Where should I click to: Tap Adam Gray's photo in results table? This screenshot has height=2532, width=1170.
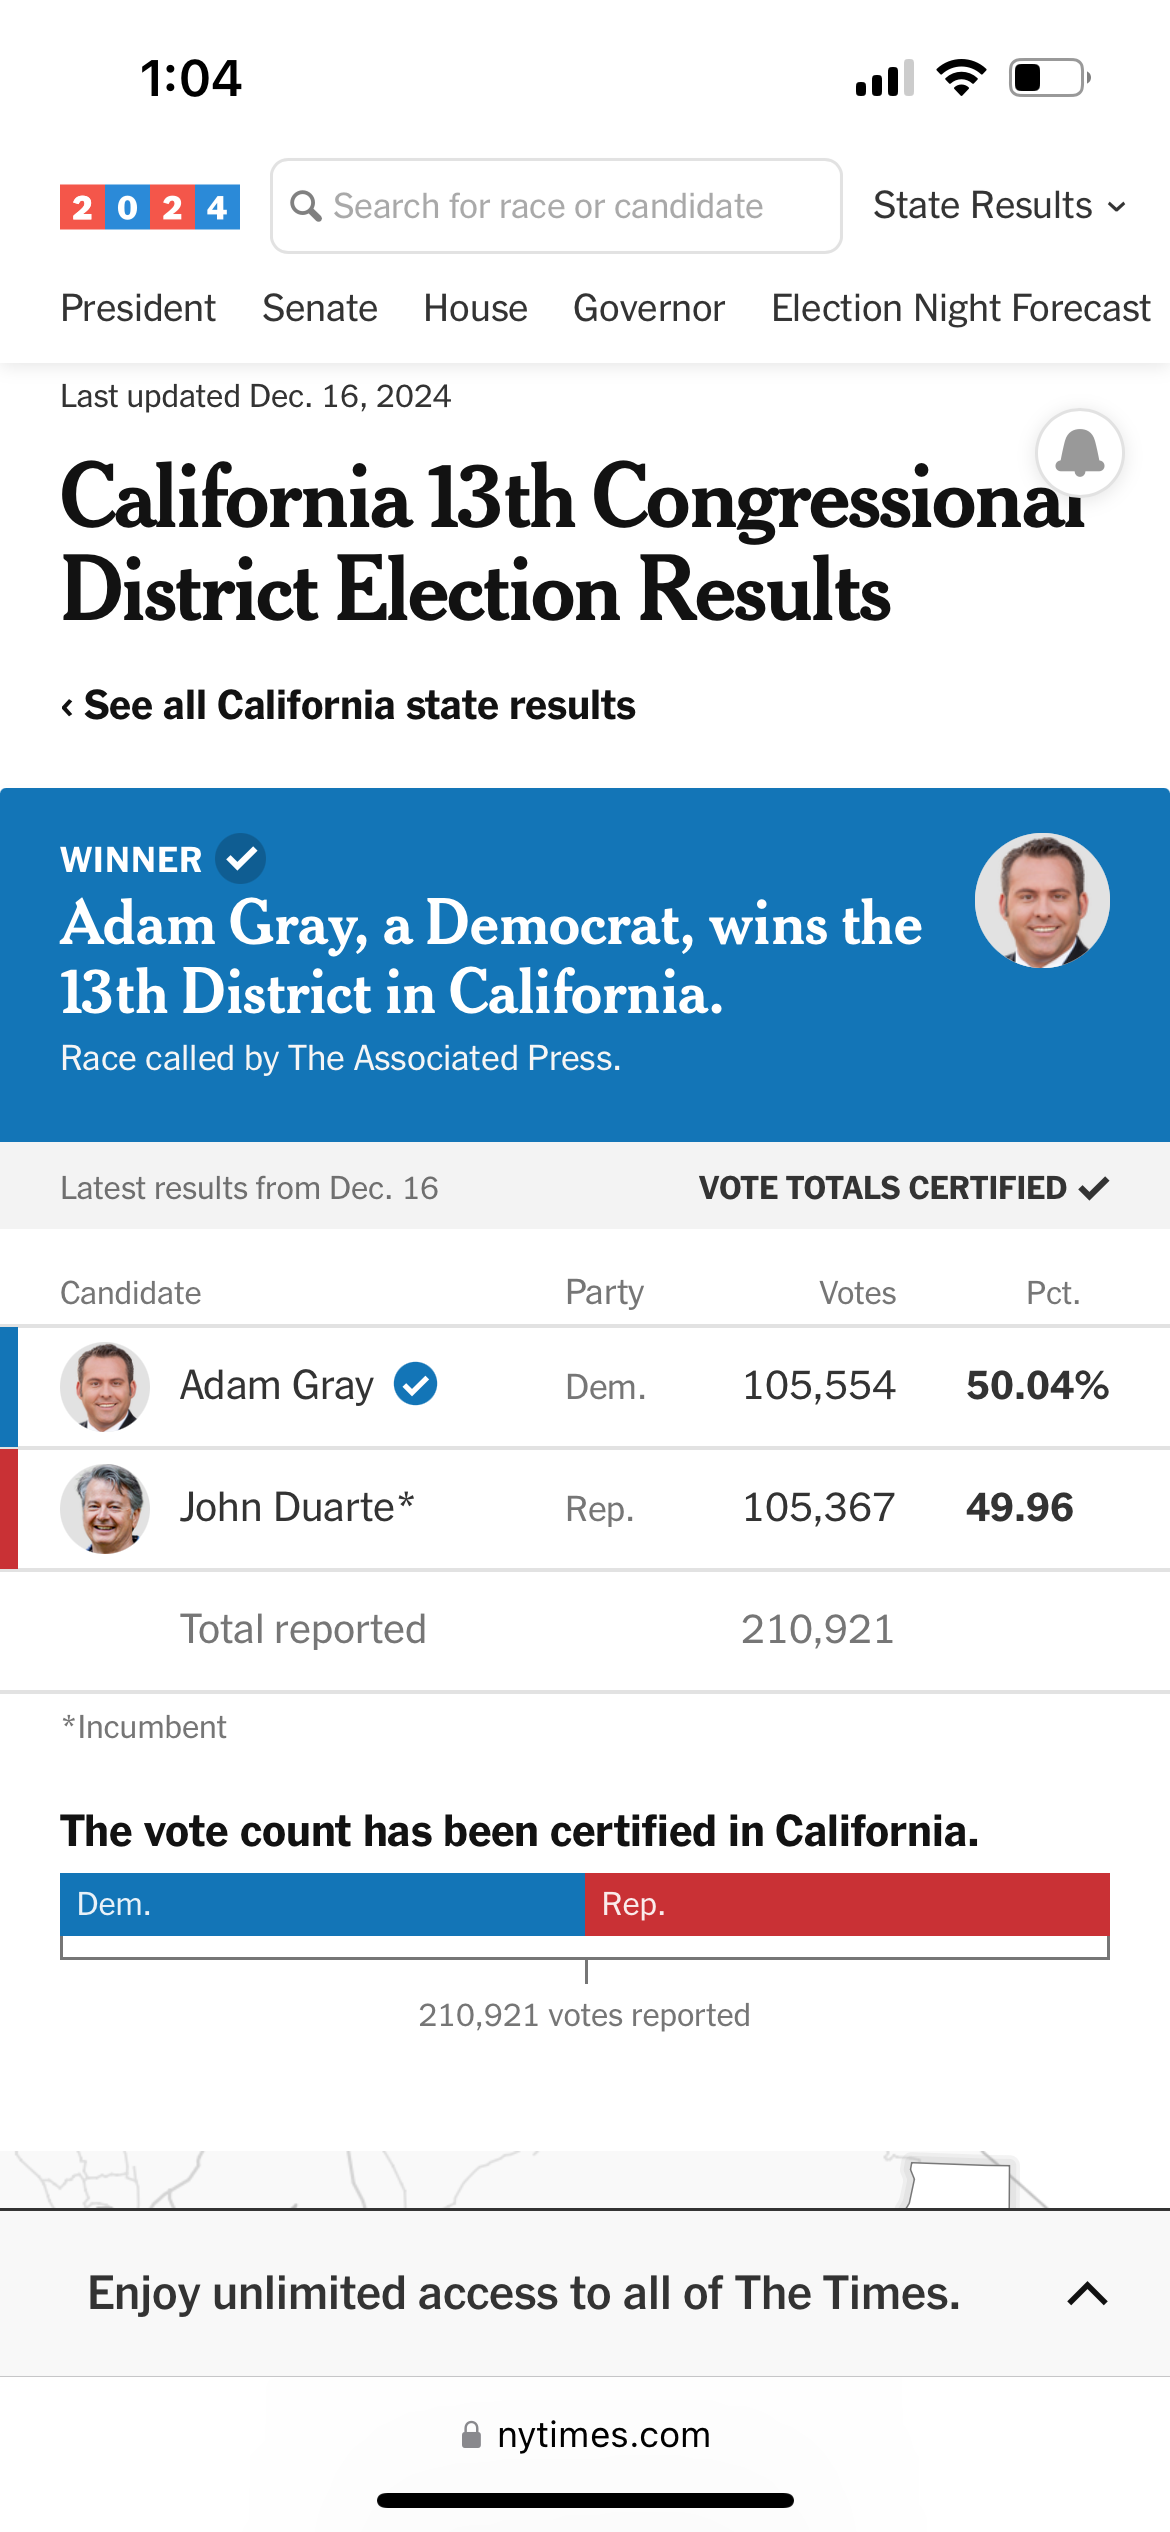point(105,1386)
